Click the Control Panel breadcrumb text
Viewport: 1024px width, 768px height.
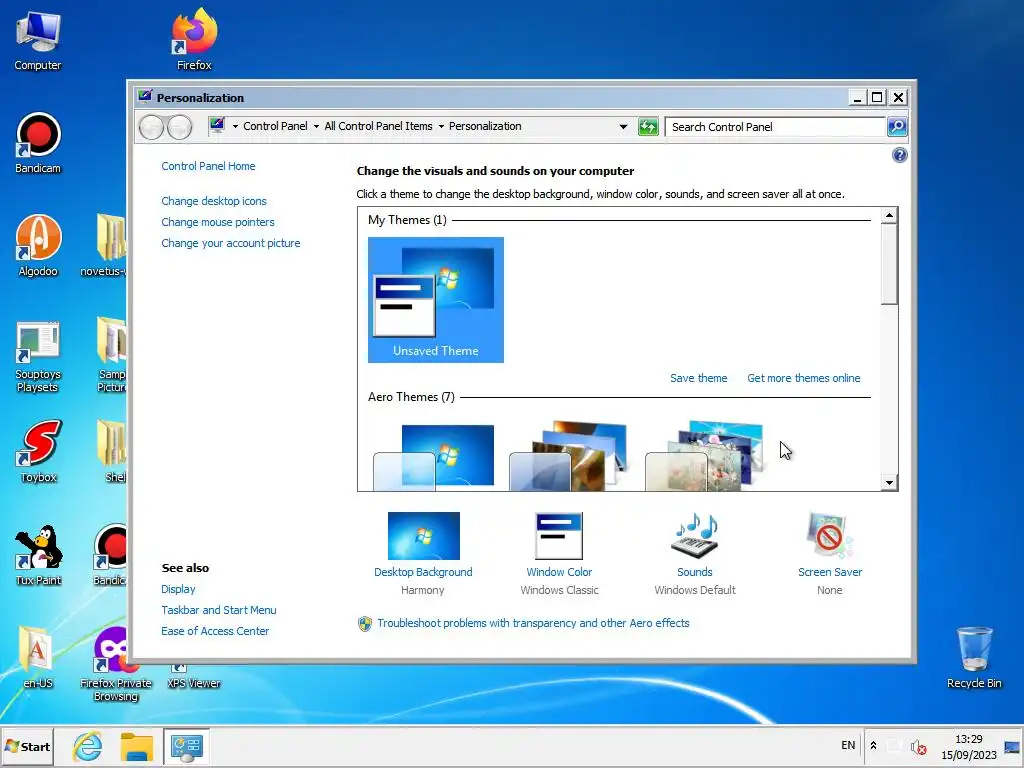click(x=275, y=126)
